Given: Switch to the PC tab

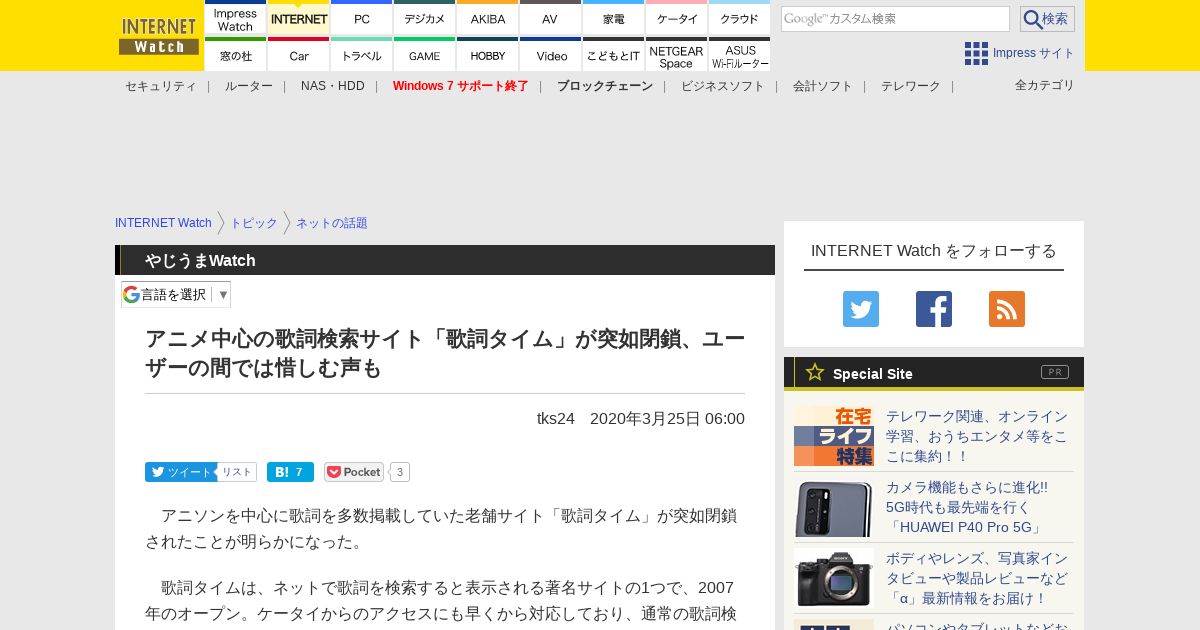Looking at the screenshot, I should click(361, 18).
